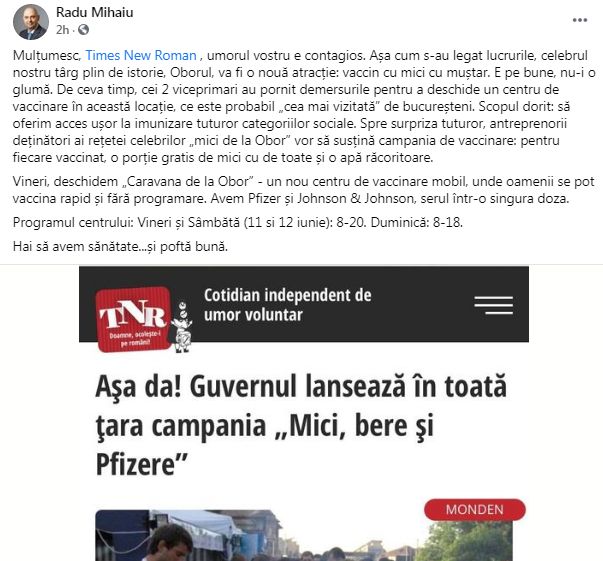
Task: Open the post options three-dots menu
Action: point(580,20)
